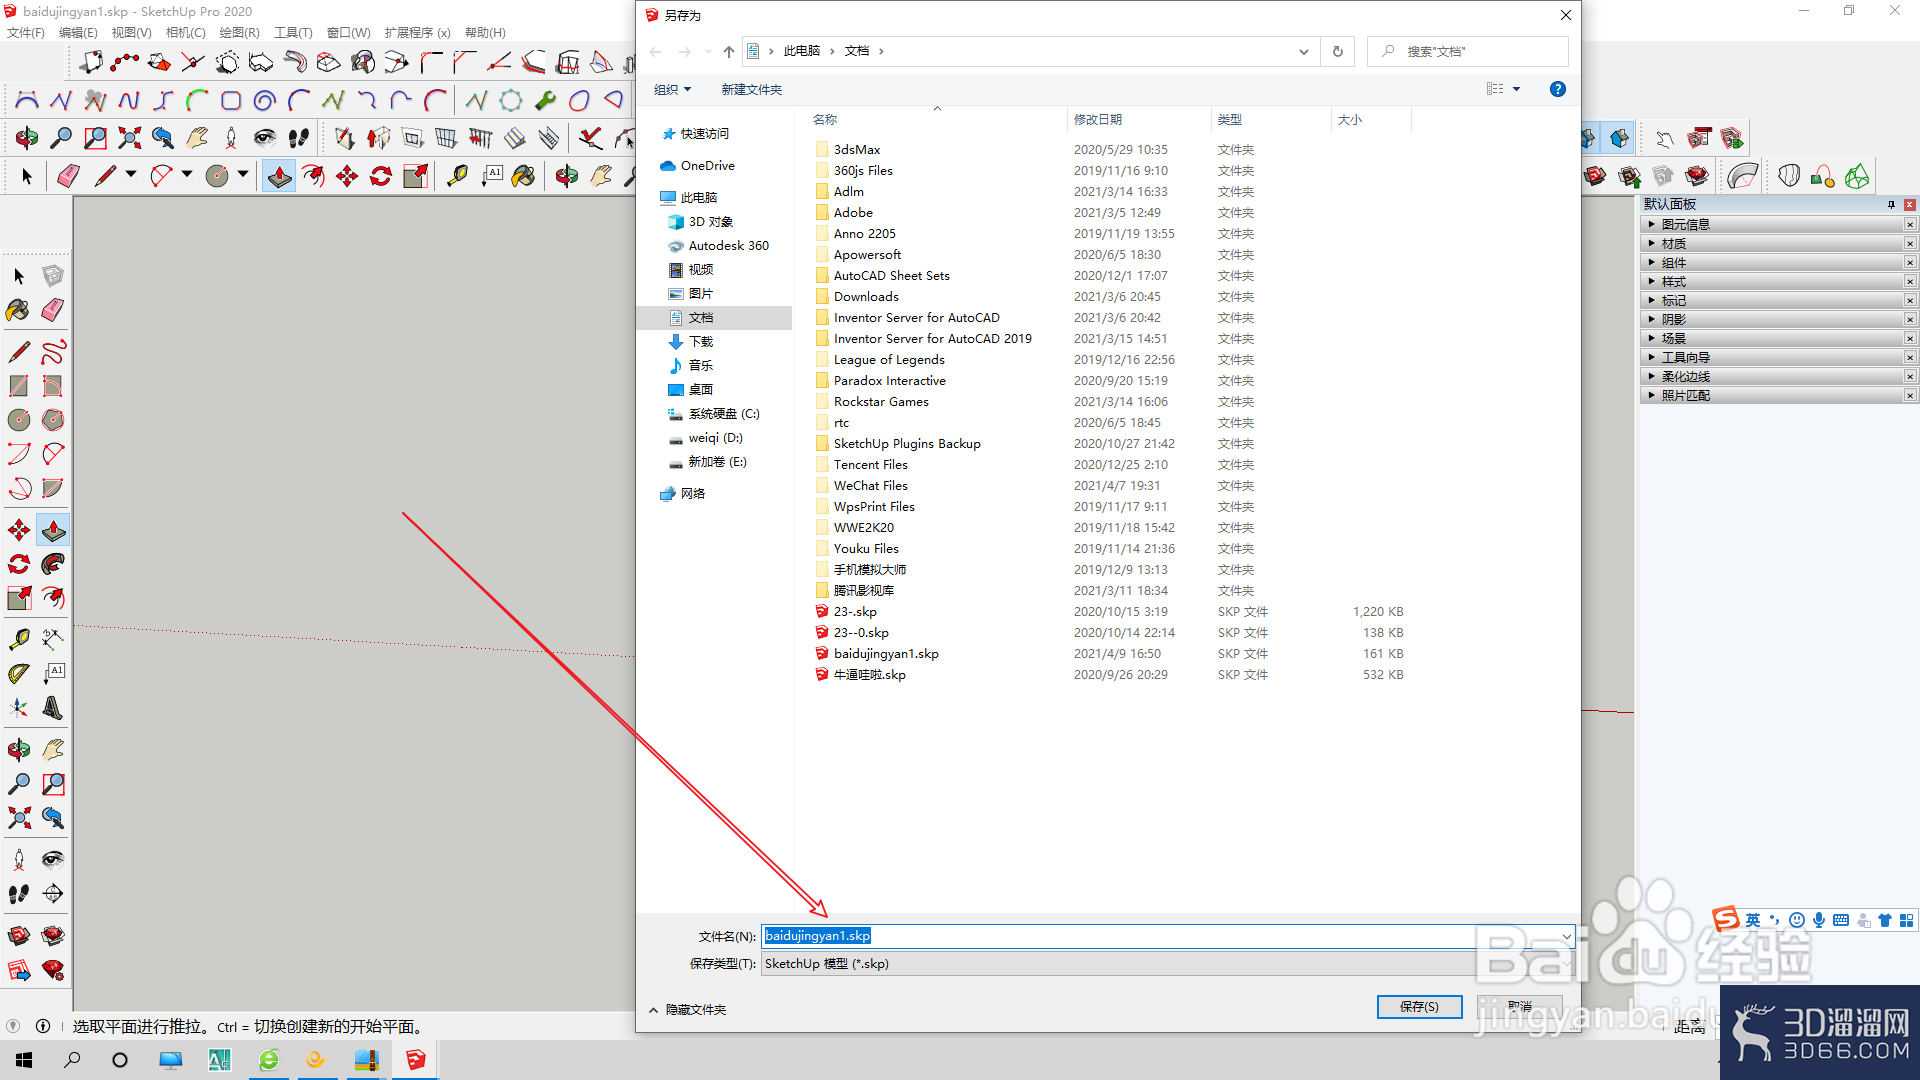This screenshot has width=1920, height=1080.
Task: Select the Axes tool in left toolbar
Action: tap(19, 708)
